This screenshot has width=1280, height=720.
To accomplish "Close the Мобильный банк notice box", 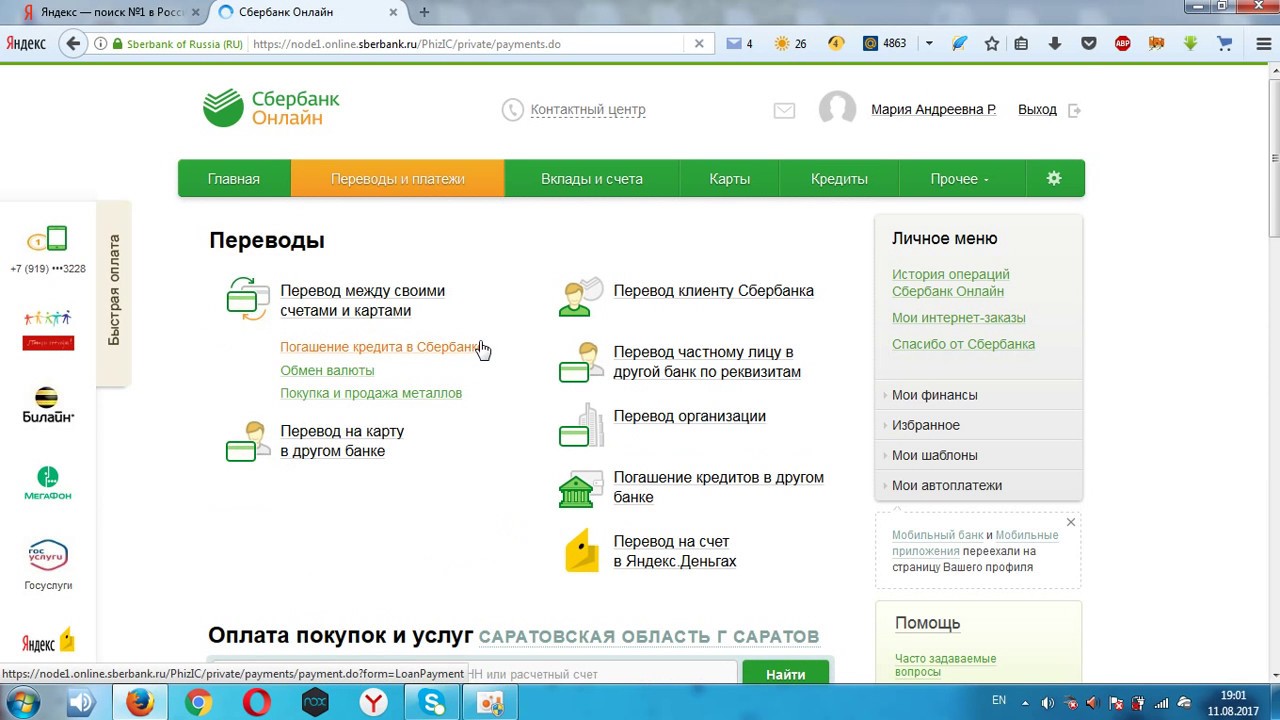I will (1071, 522).
